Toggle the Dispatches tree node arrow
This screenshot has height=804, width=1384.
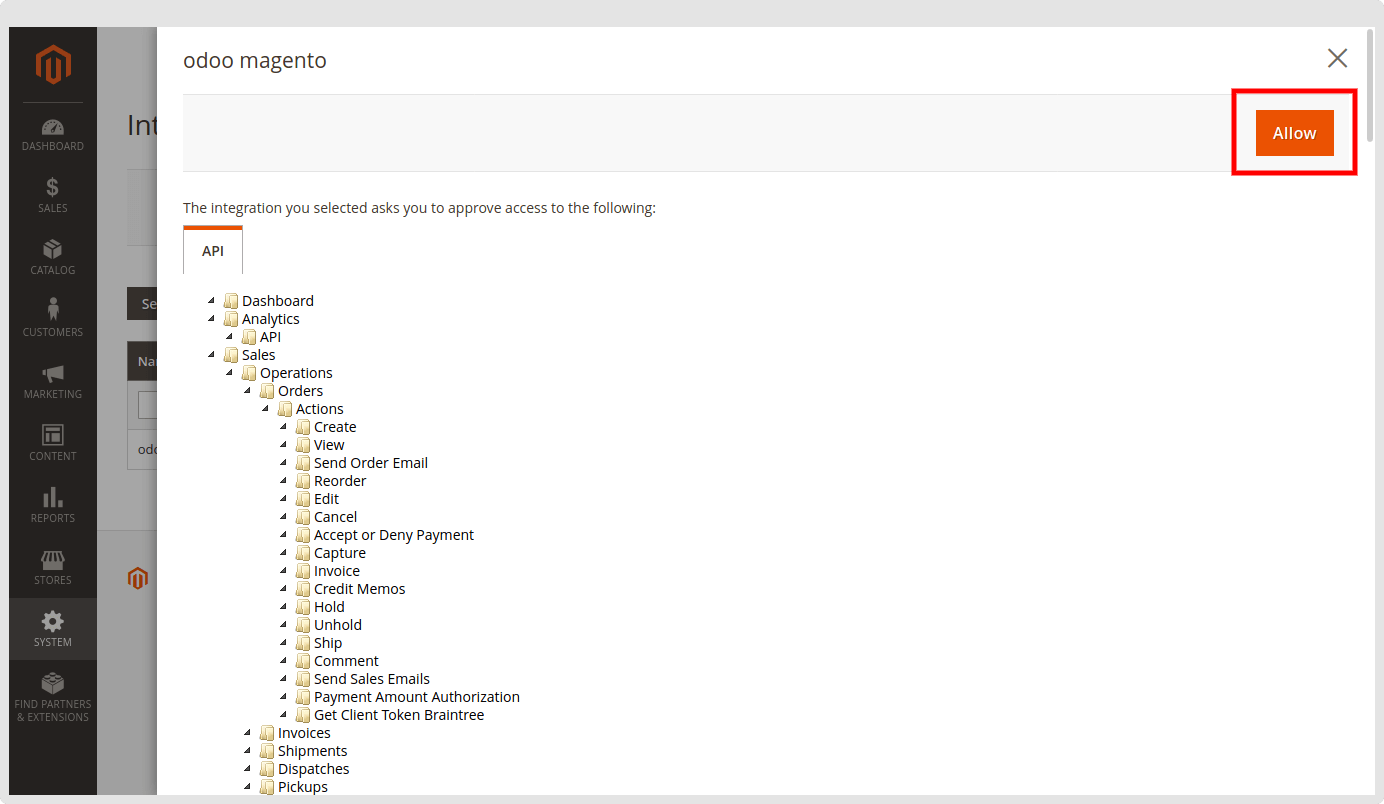pyautogui.click(x=248, y=769)
